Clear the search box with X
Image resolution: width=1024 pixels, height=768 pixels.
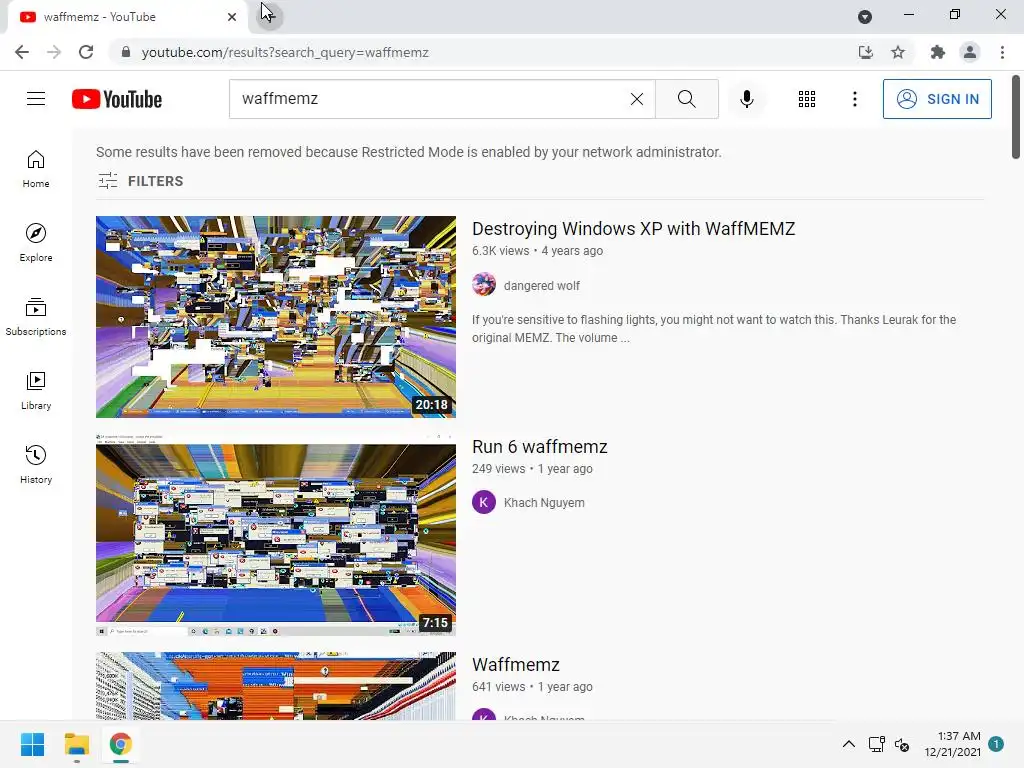tap(637, 99)
